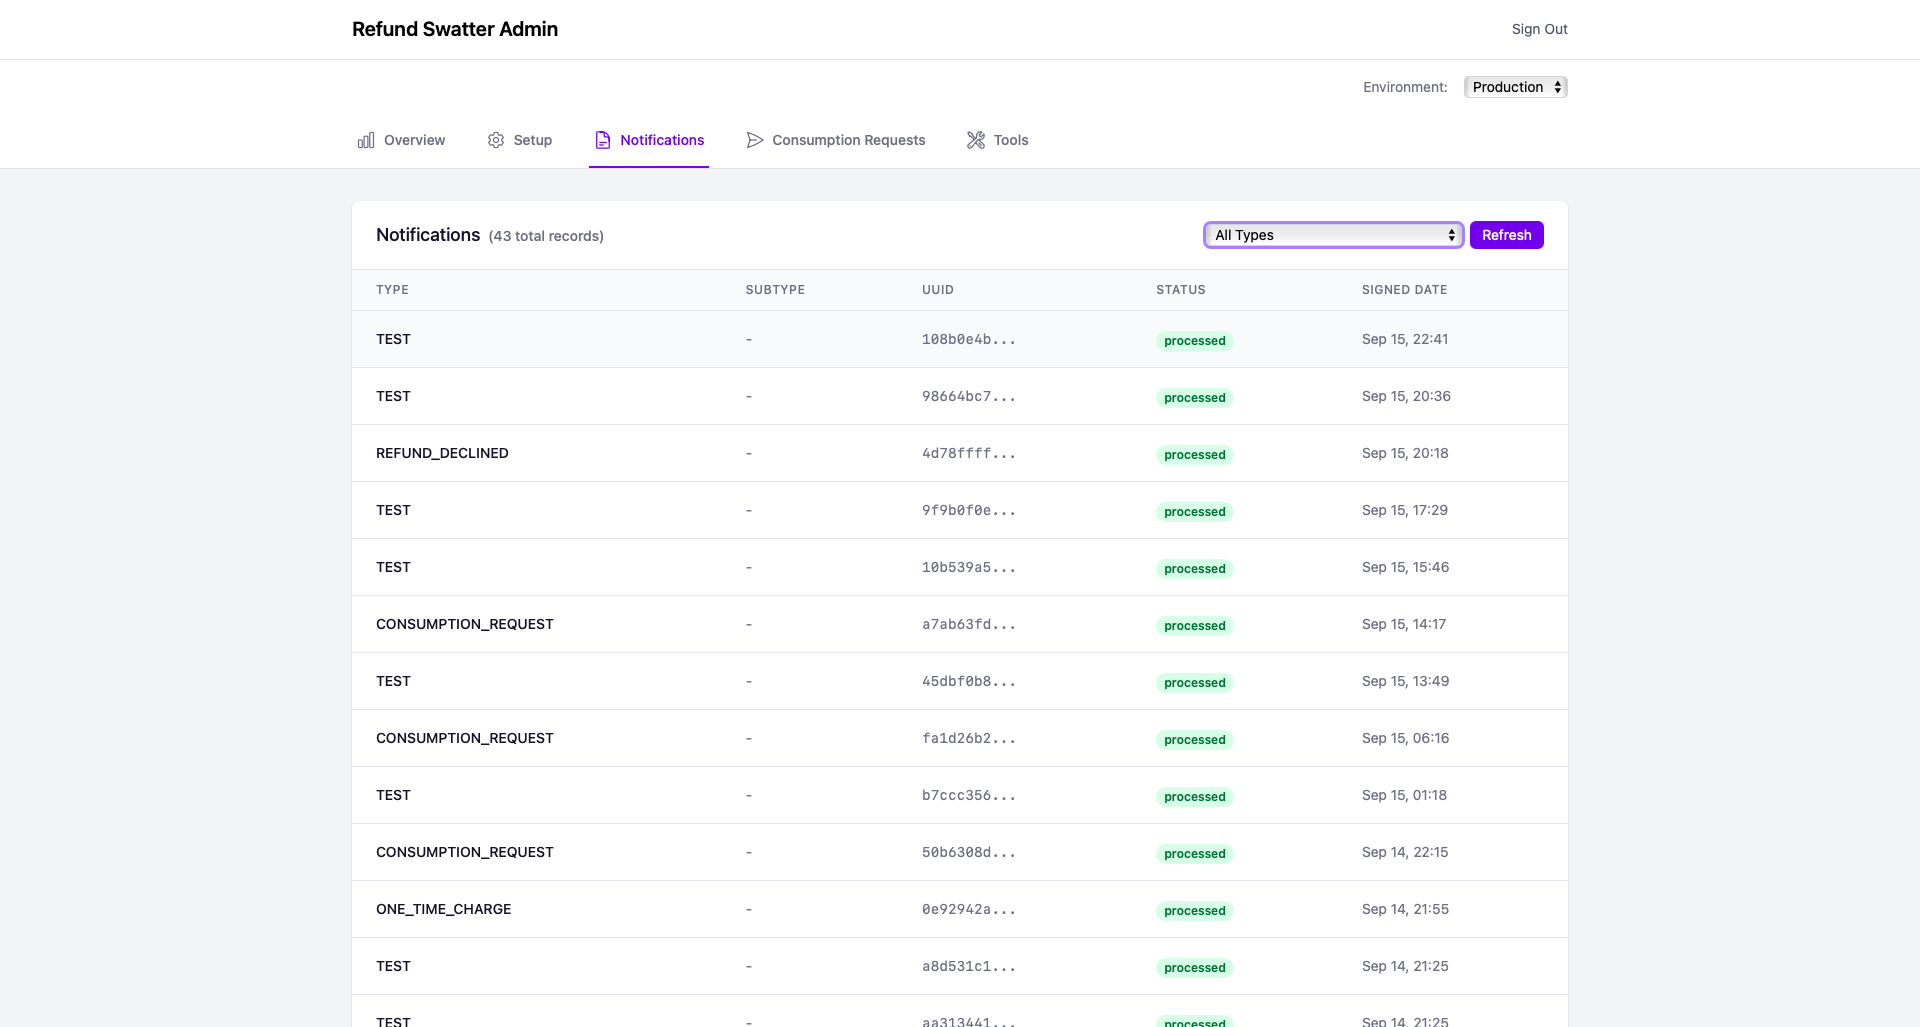
Task: Click the Overview bar chart icon
Action: click(x=366, y=140)
